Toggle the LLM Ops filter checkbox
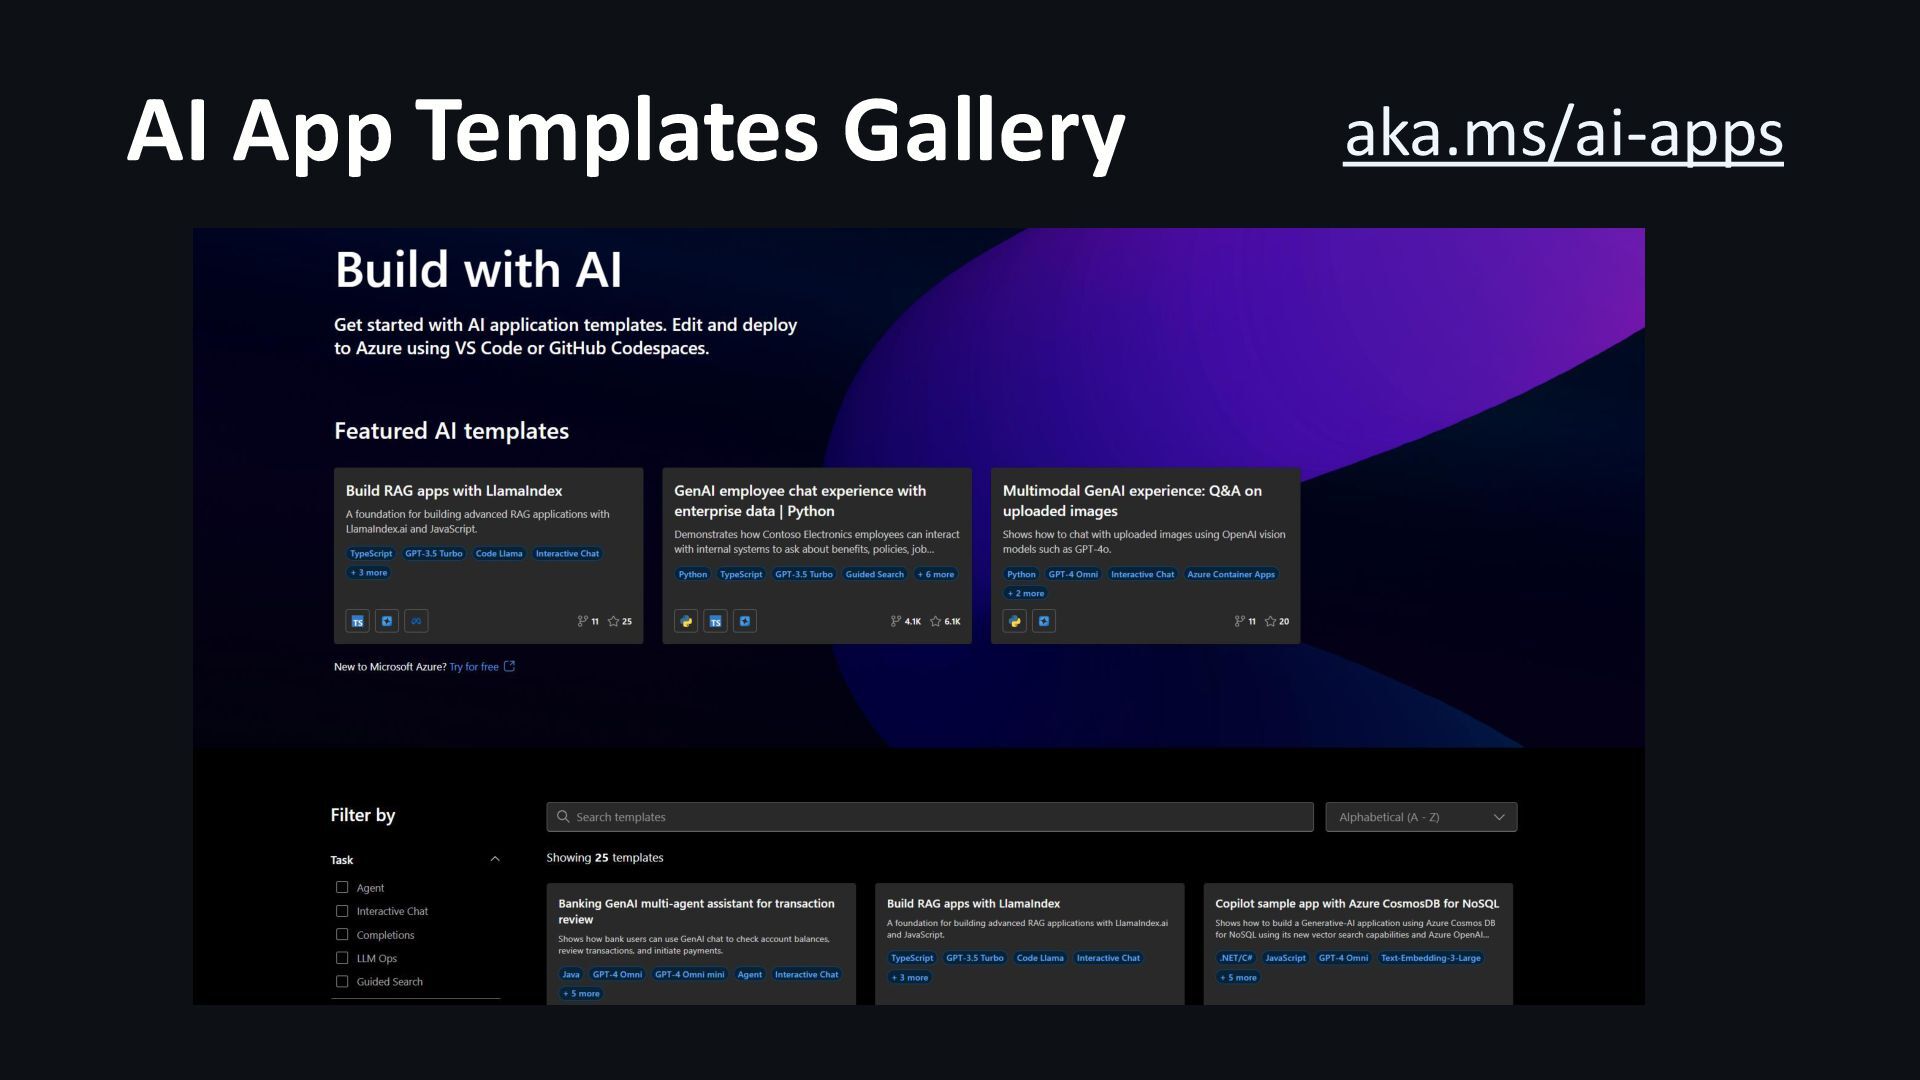1920x1080 pixels. [342, 958]
